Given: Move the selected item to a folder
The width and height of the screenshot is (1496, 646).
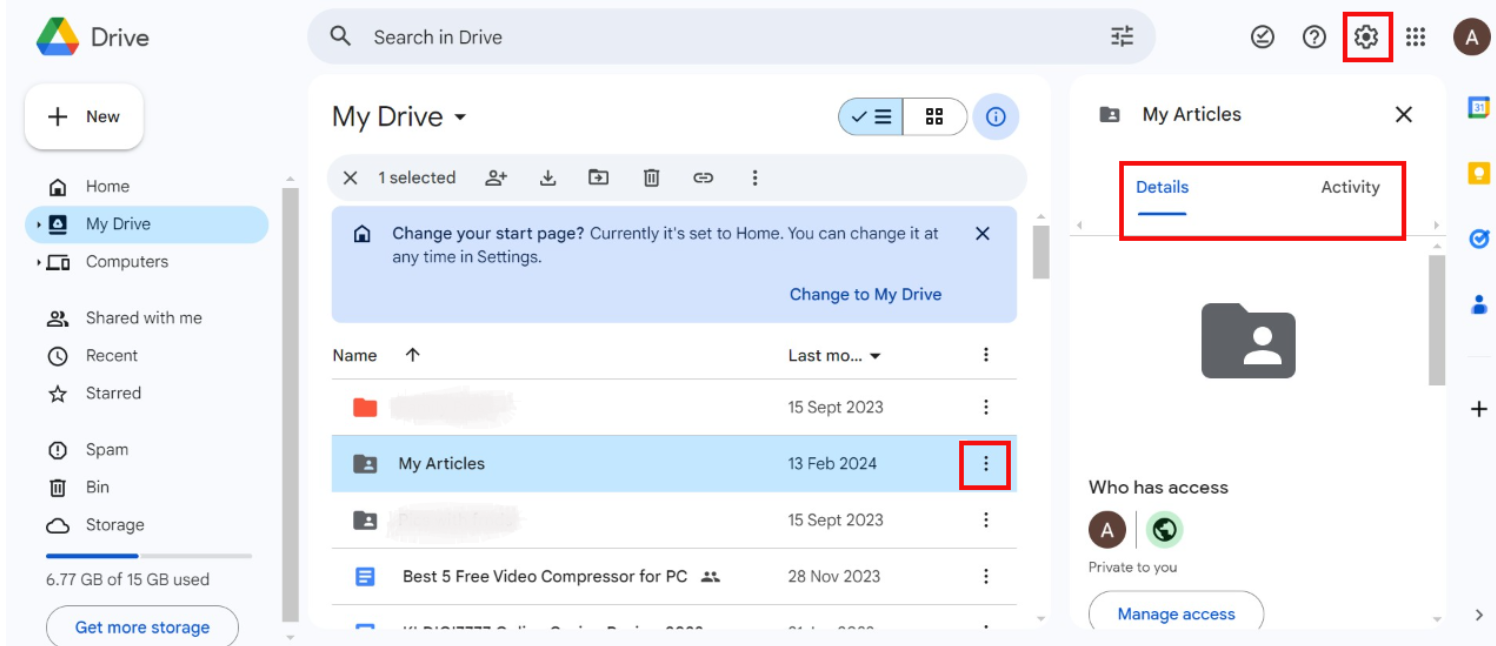Looking at the screenshot, I should 598,178.
